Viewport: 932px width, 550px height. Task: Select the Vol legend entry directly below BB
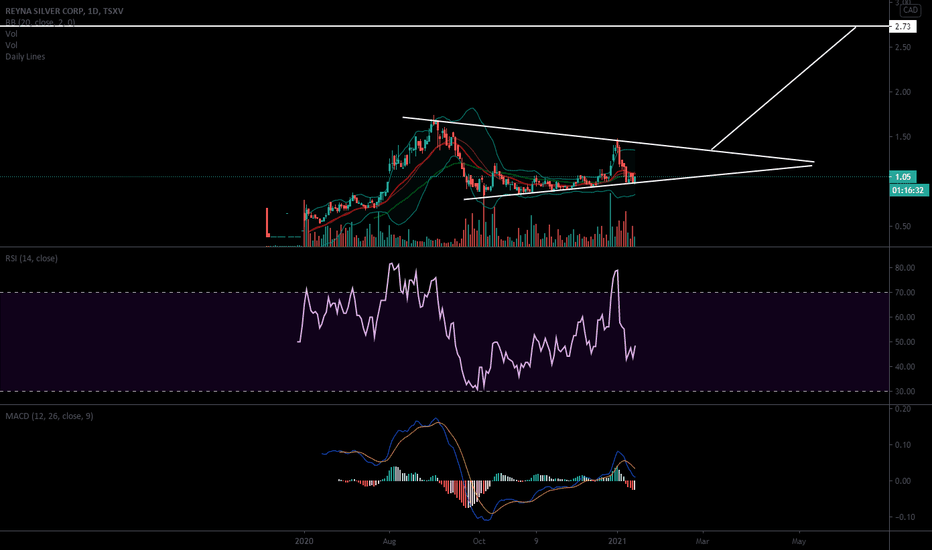click(x=11, y=34)
